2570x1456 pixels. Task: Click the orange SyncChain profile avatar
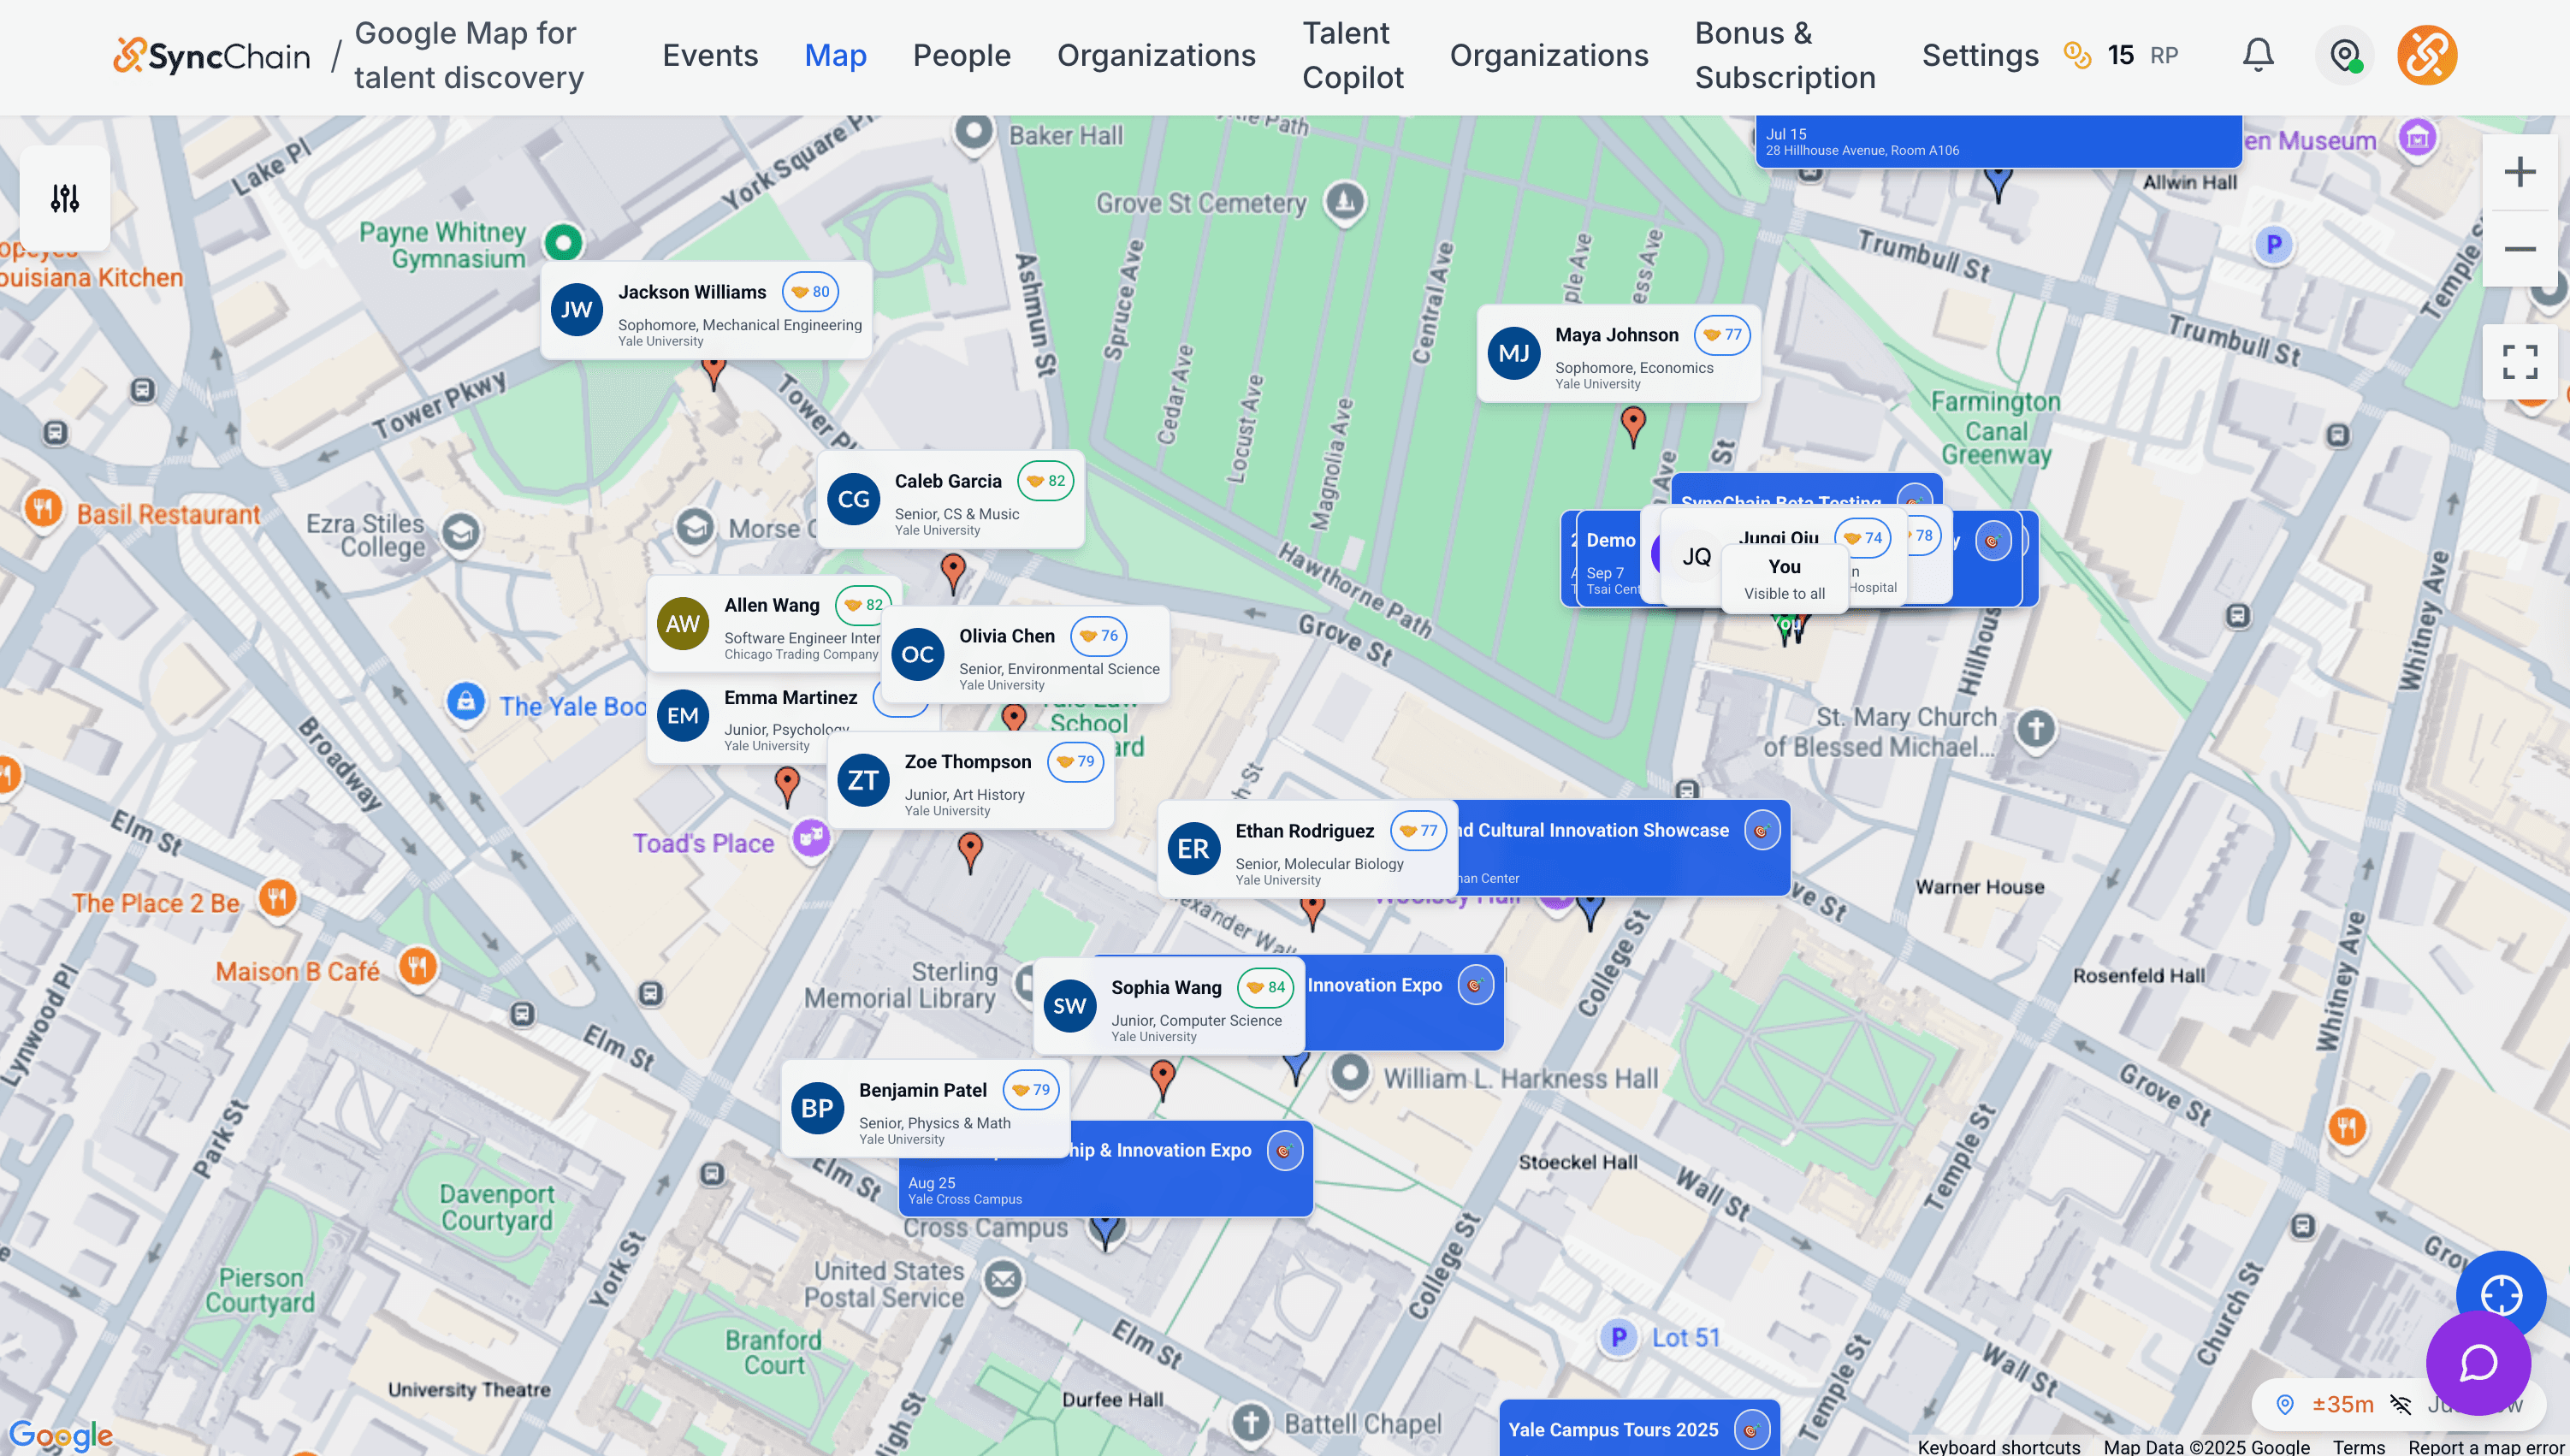point(2426,55)
